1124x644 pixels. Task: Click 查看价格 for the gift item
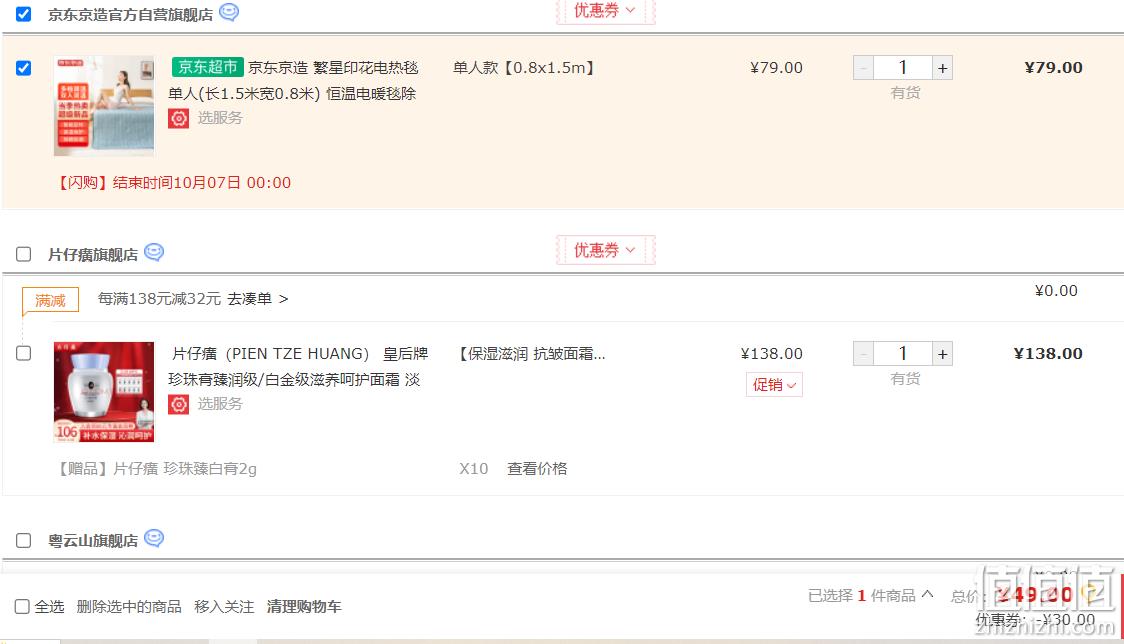pyautogui.click(x=538, y=468)
